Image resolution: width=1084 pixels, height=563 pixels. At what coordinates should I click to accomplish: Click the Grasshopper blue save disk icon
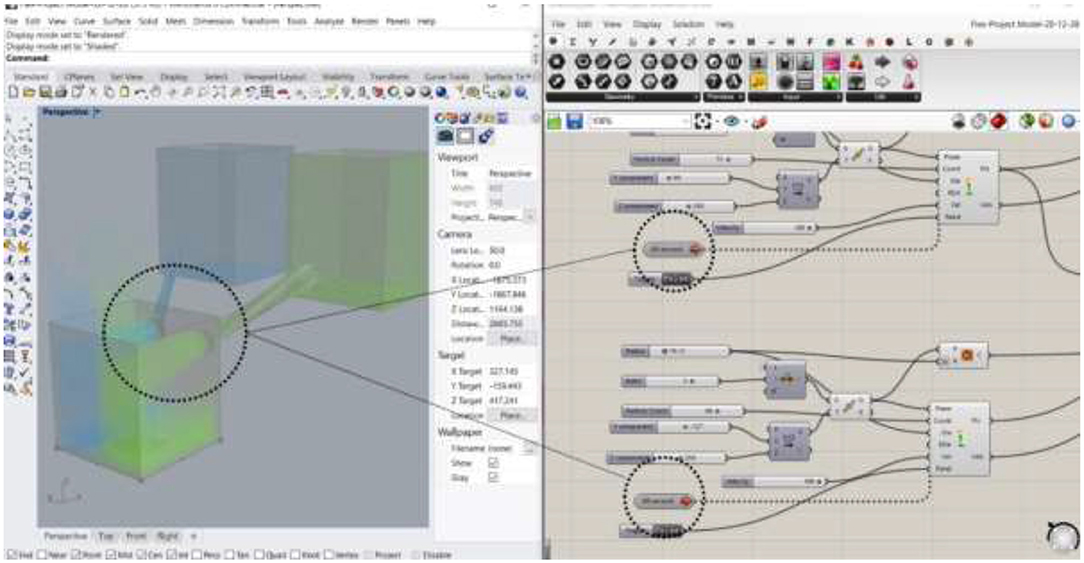coord(574,122)
